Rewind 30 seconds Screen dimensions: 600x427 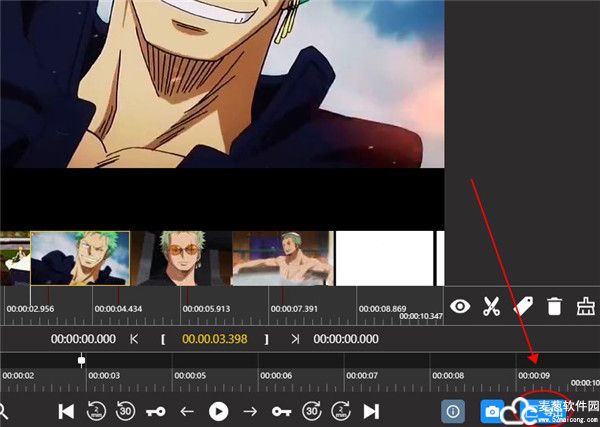coord(126,411)
